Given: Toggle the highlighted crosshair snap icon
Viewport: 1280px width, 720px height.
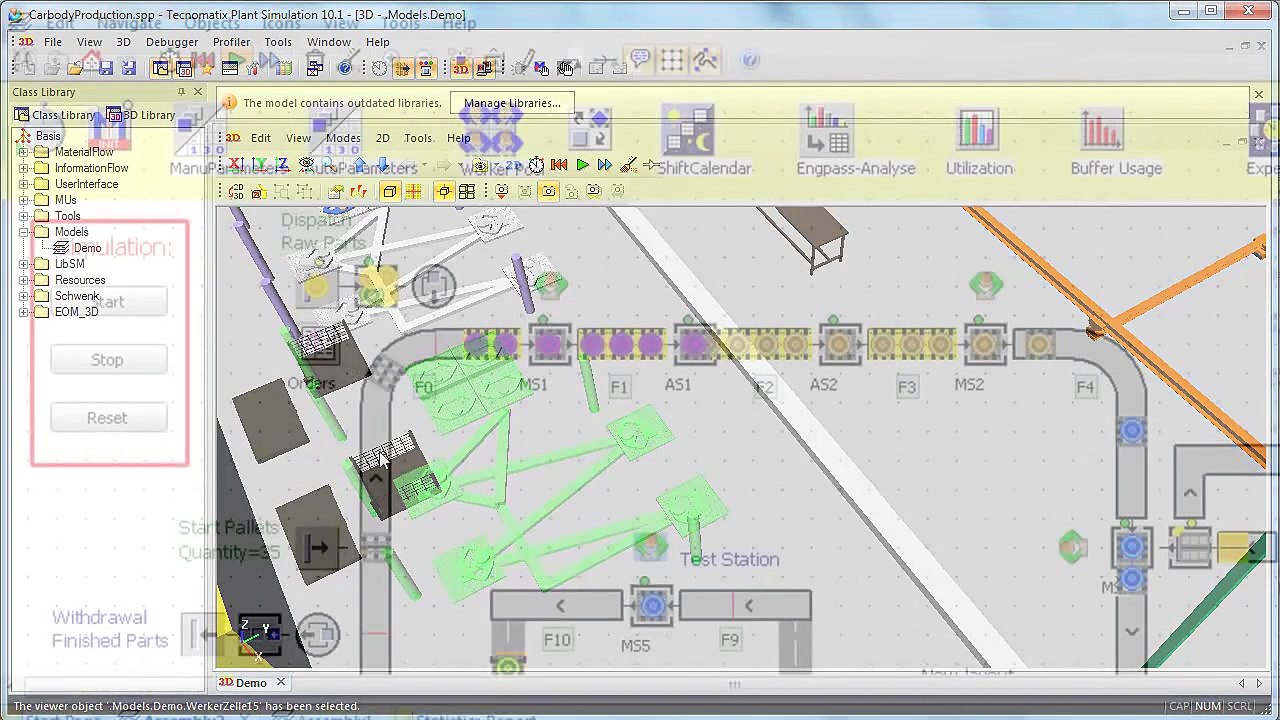Looking at the screenshot, I should (x=444, y=192).
